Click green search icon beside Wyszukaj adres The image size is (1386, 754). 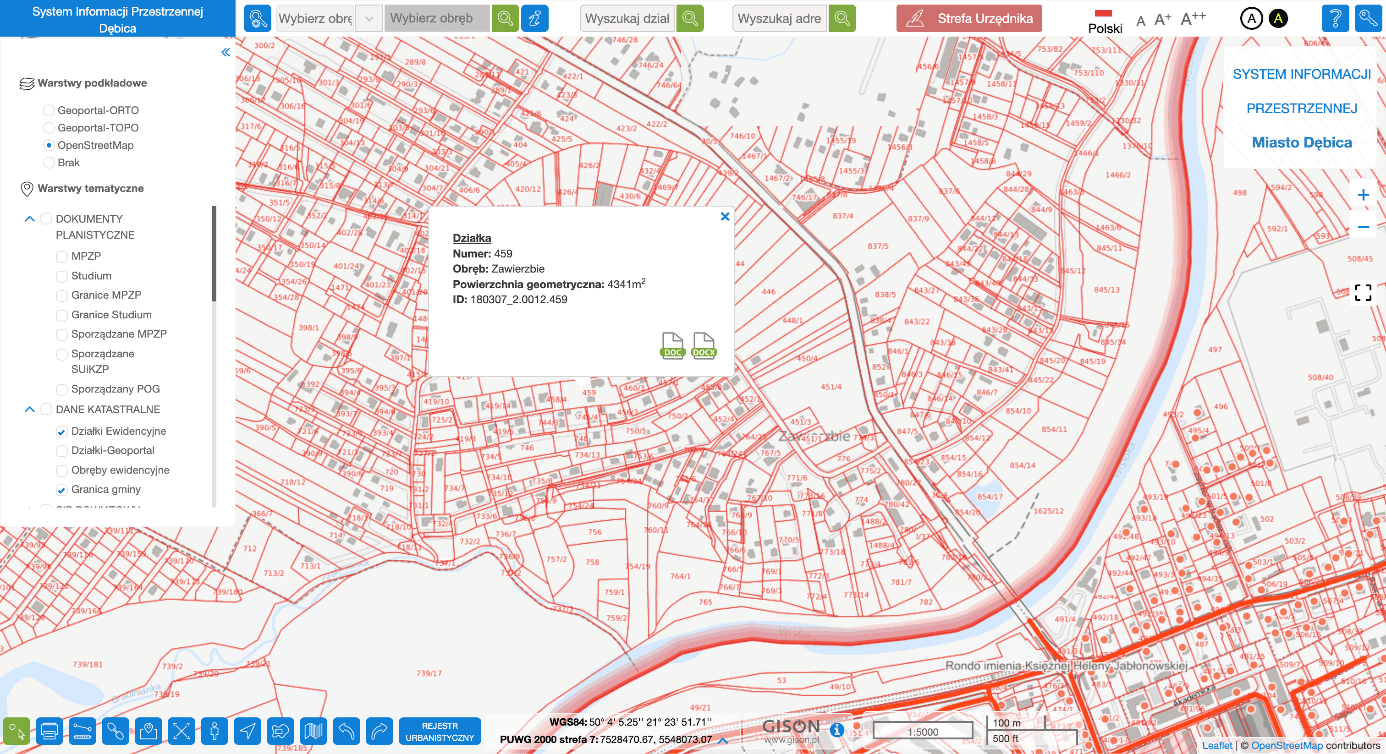click(843, 18)
